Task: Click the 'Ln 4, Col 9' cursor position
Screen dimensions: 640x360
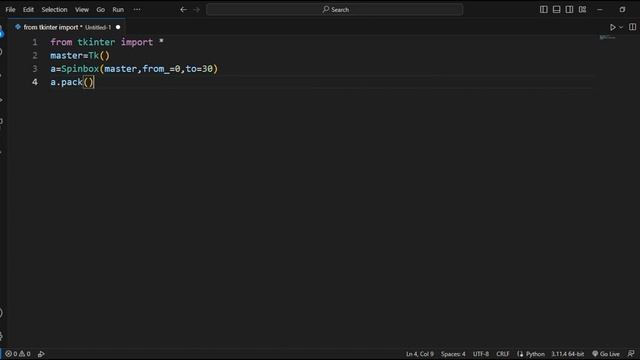Action: tap(420, 354)
